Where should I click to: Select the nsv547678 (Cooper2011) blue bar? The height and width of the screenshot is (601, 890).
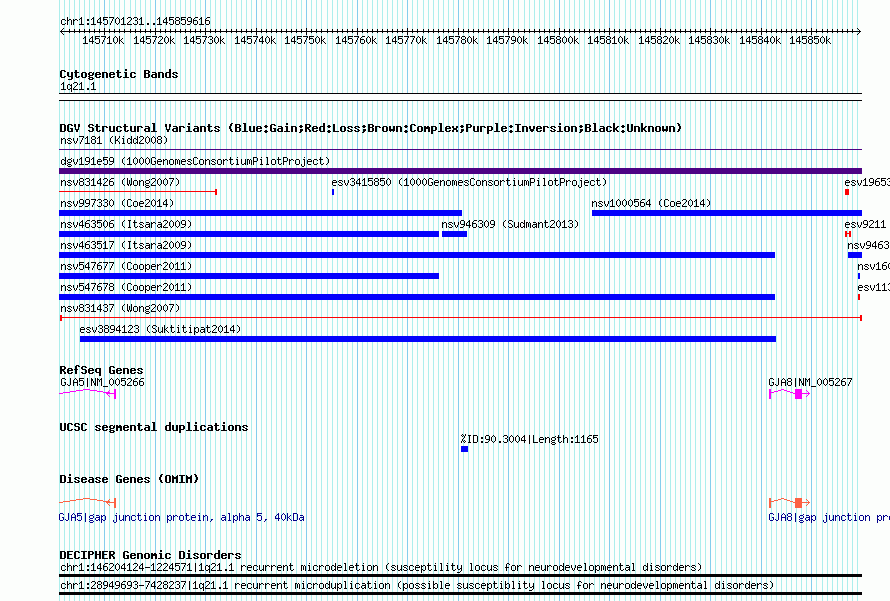click(417, 297)
